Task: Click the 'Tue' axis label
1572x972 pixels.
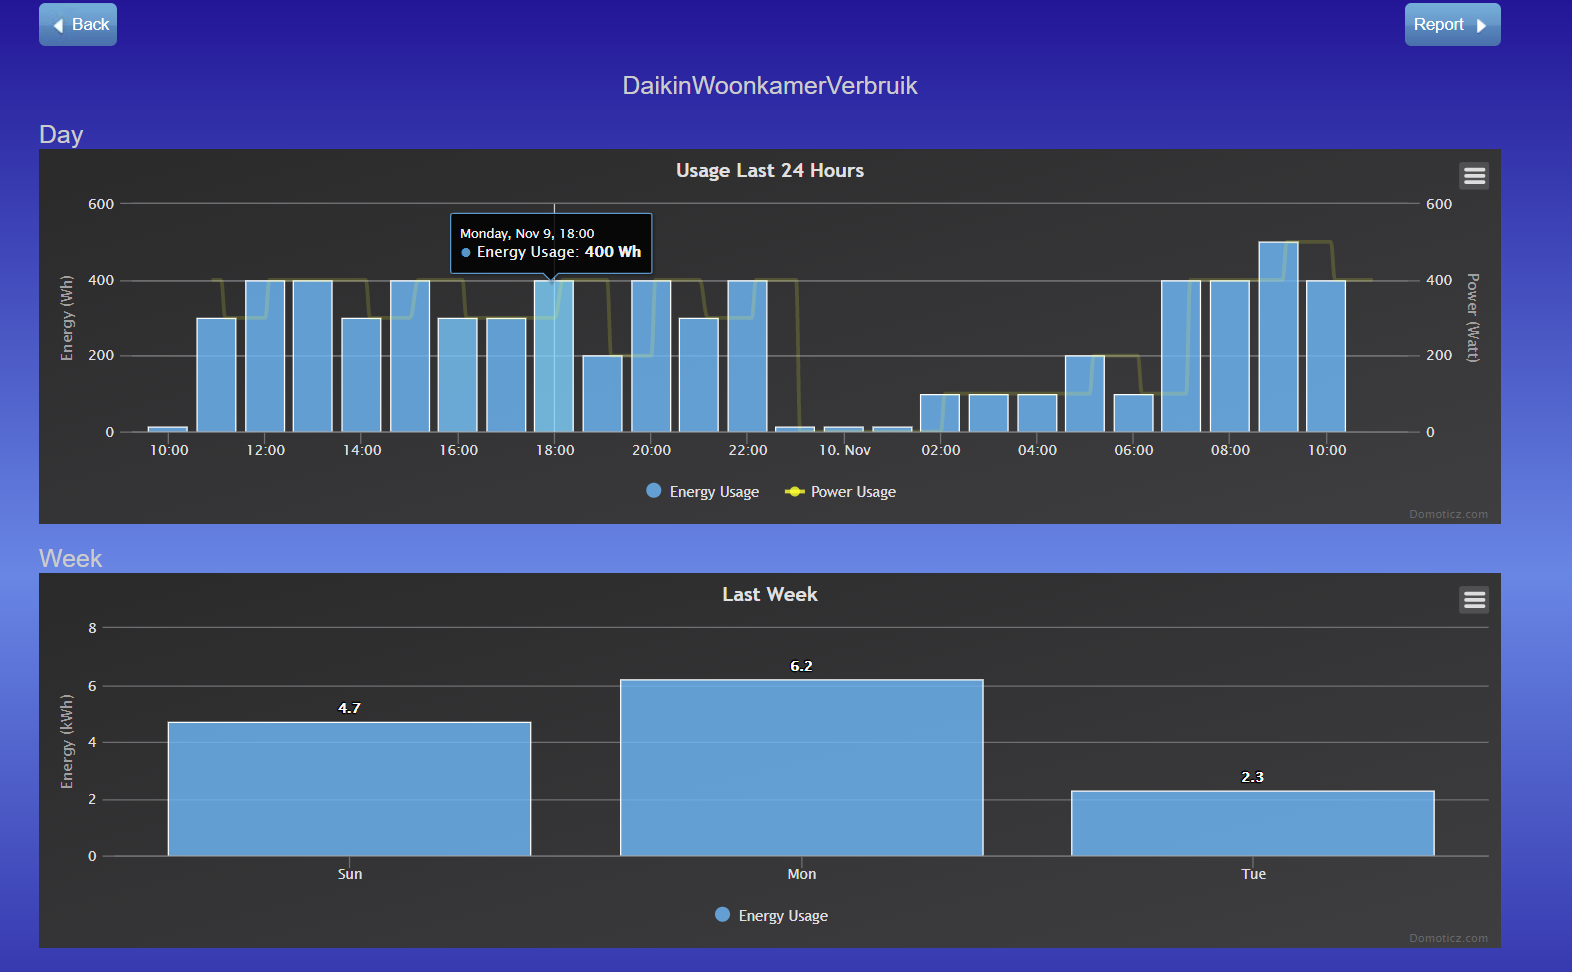Action: [1253, 874]
